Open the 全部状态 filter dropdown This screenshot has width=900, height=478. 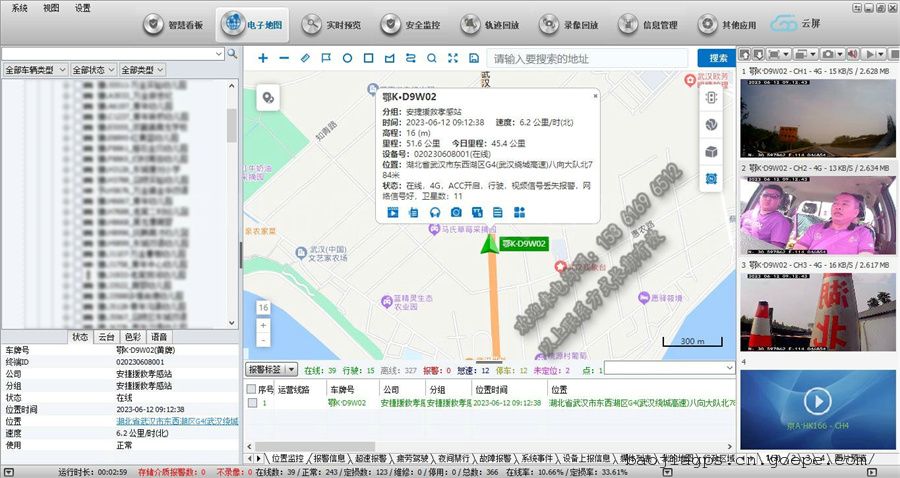(x=93, y=71)
